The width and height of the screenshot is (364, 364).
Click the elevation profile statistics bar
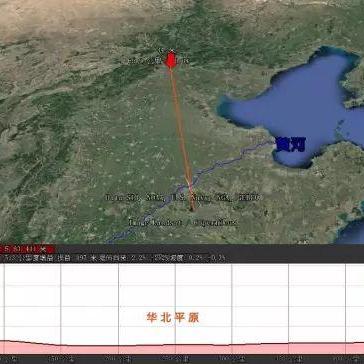click(182, 258)
